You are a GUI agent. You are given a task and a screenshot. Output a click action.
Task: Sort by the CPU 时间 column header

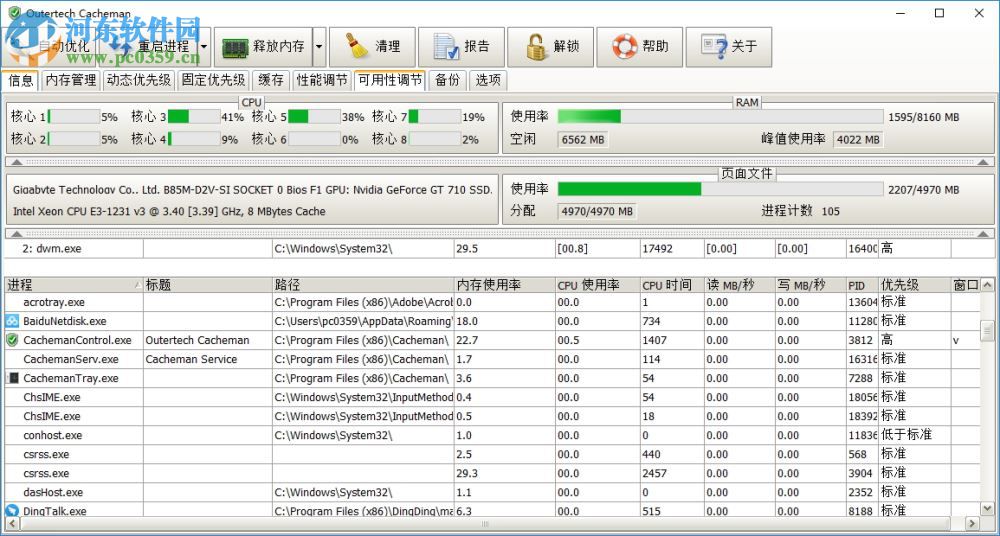tap(672, 285)
